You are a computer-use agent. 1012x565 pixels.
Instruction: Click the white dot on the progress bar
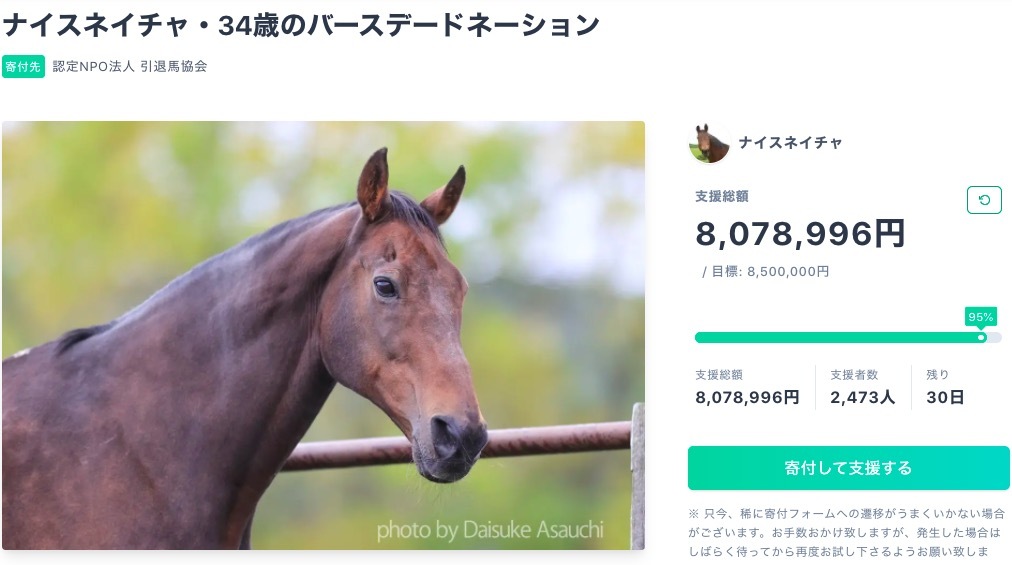[981, 337]
